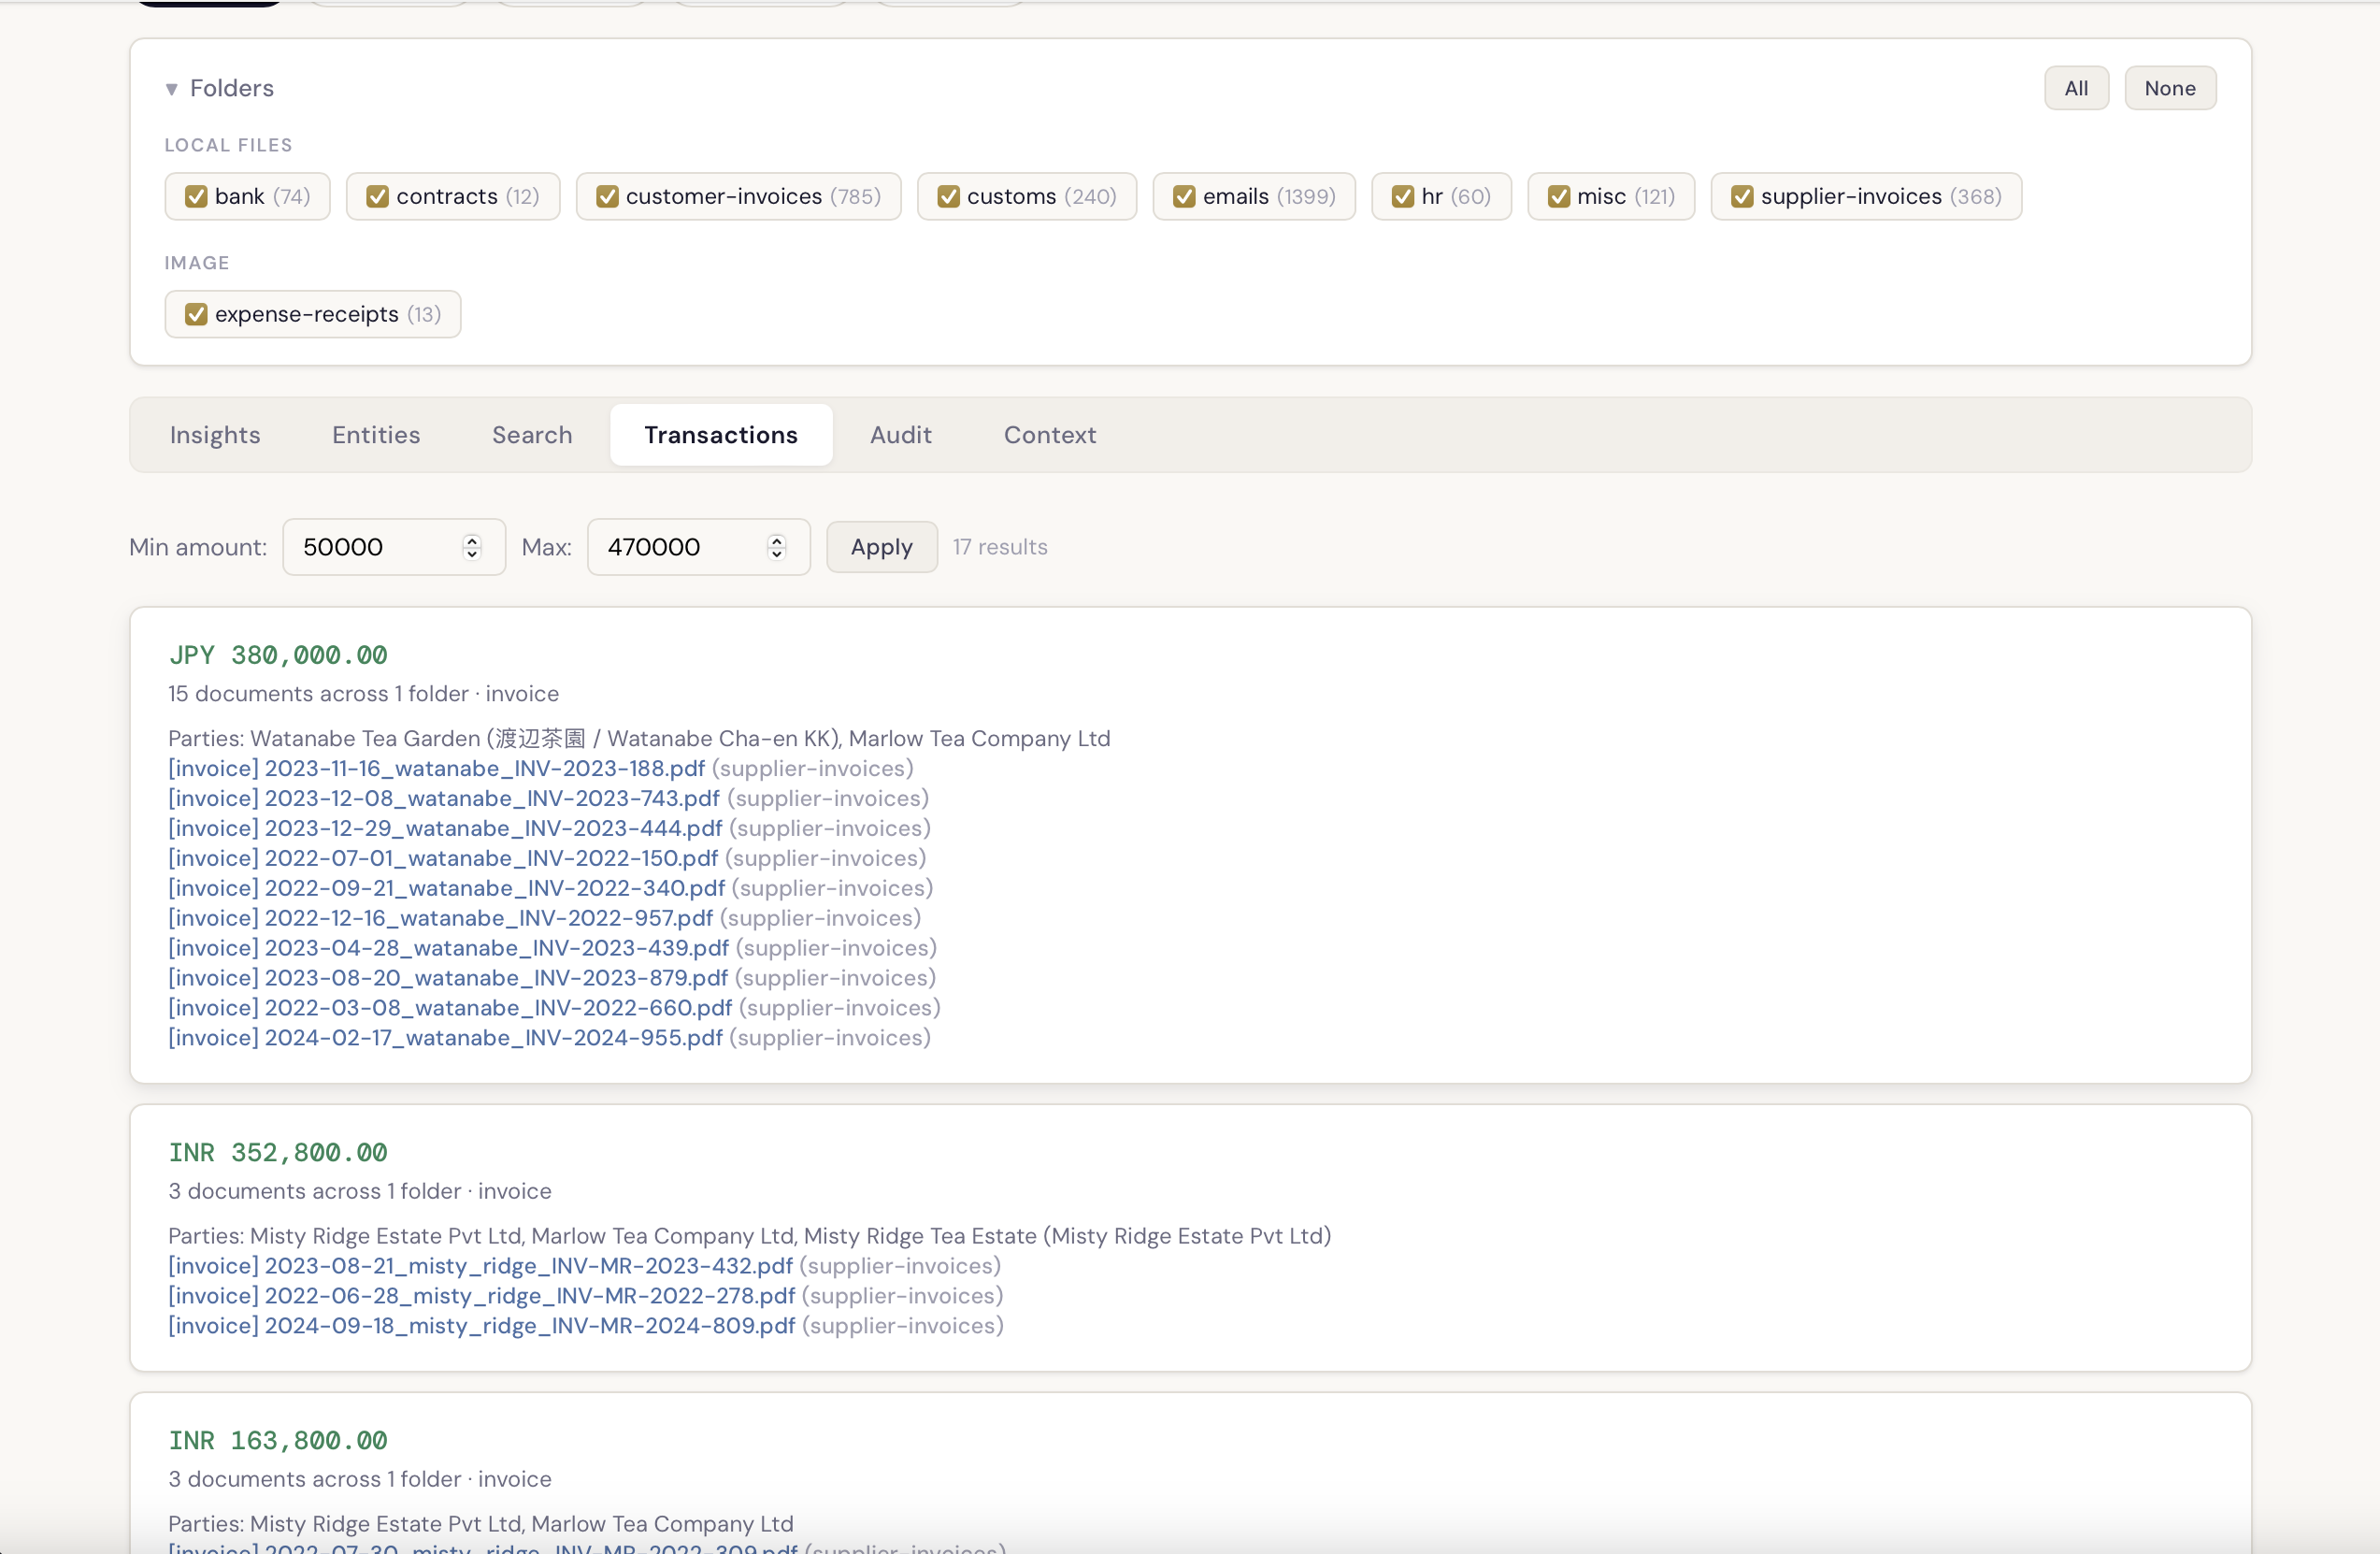The image size is (2380, 1554).
Task: Open invoice watanabe_INV-2023-439.pdf
Action: pyautogui.click(x=449, y=948)
